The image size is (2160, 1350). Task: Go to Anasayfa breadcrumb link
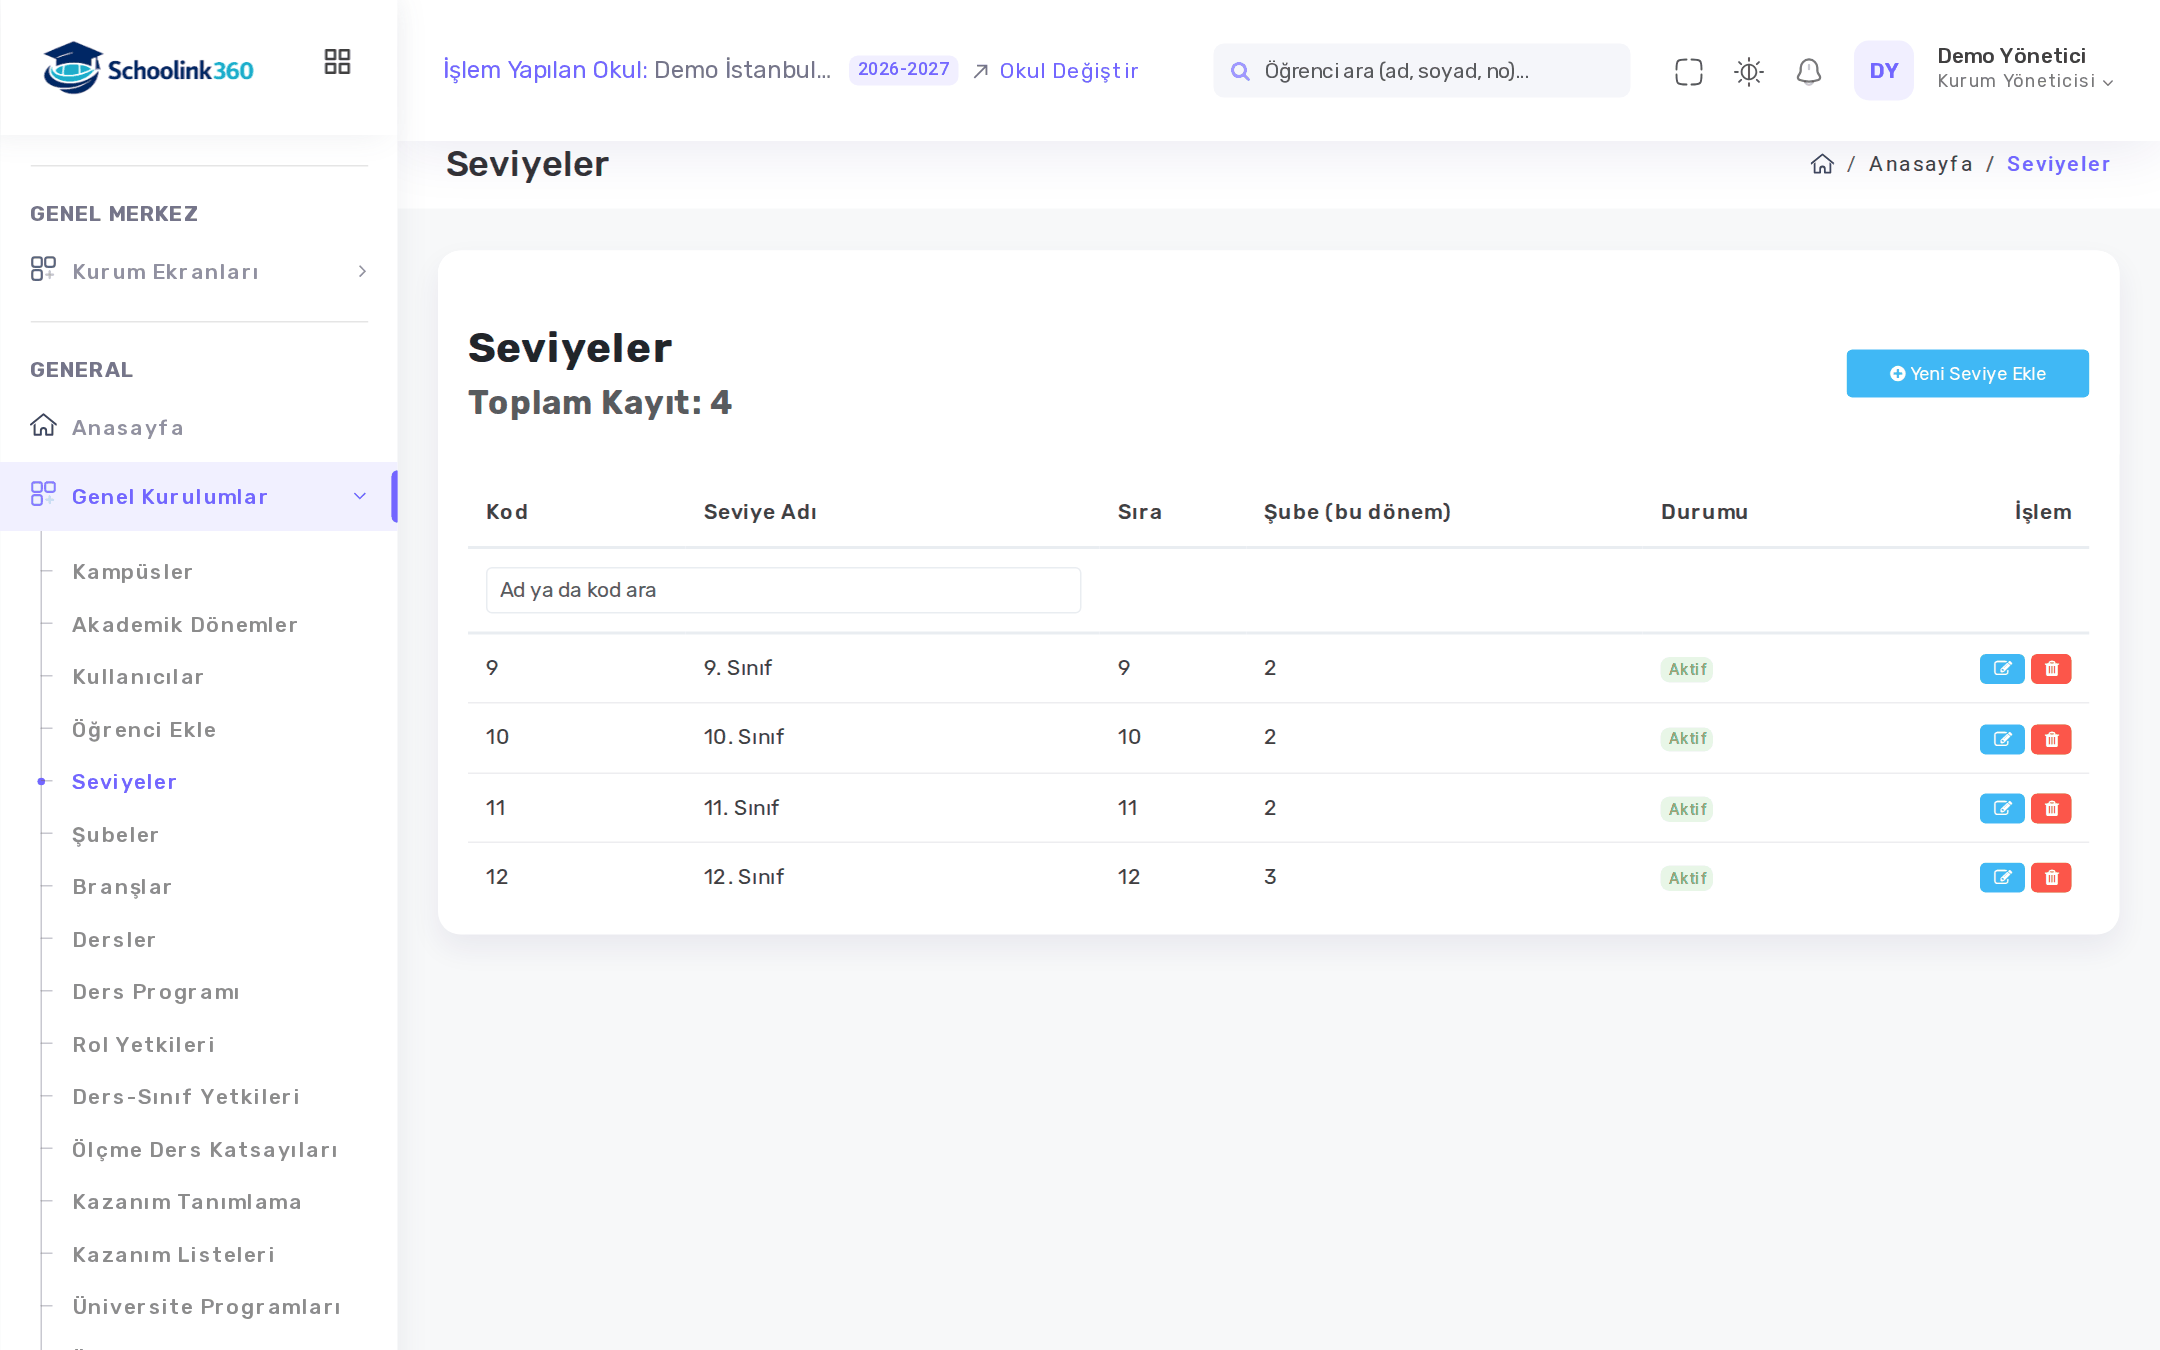[1920, 164]
